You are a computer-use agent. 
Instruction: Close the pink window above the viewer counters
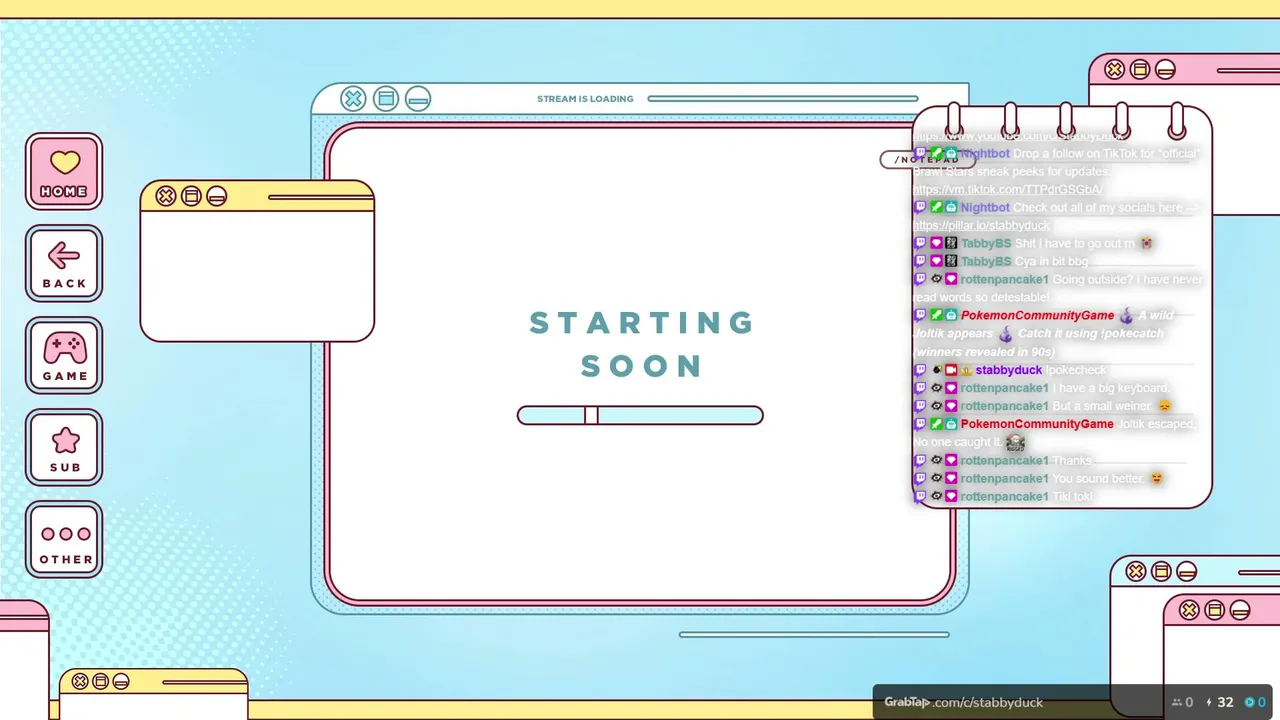1189,610
